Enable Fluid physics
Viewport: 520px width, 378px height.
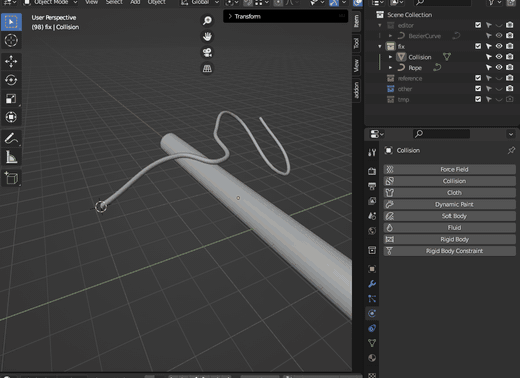450,228
